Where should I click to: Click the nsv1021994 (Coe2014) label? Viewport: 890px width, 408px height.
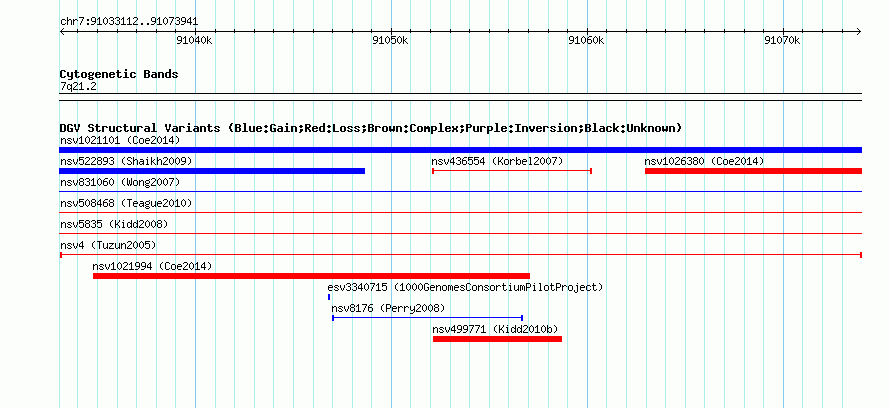pos(152,266)
